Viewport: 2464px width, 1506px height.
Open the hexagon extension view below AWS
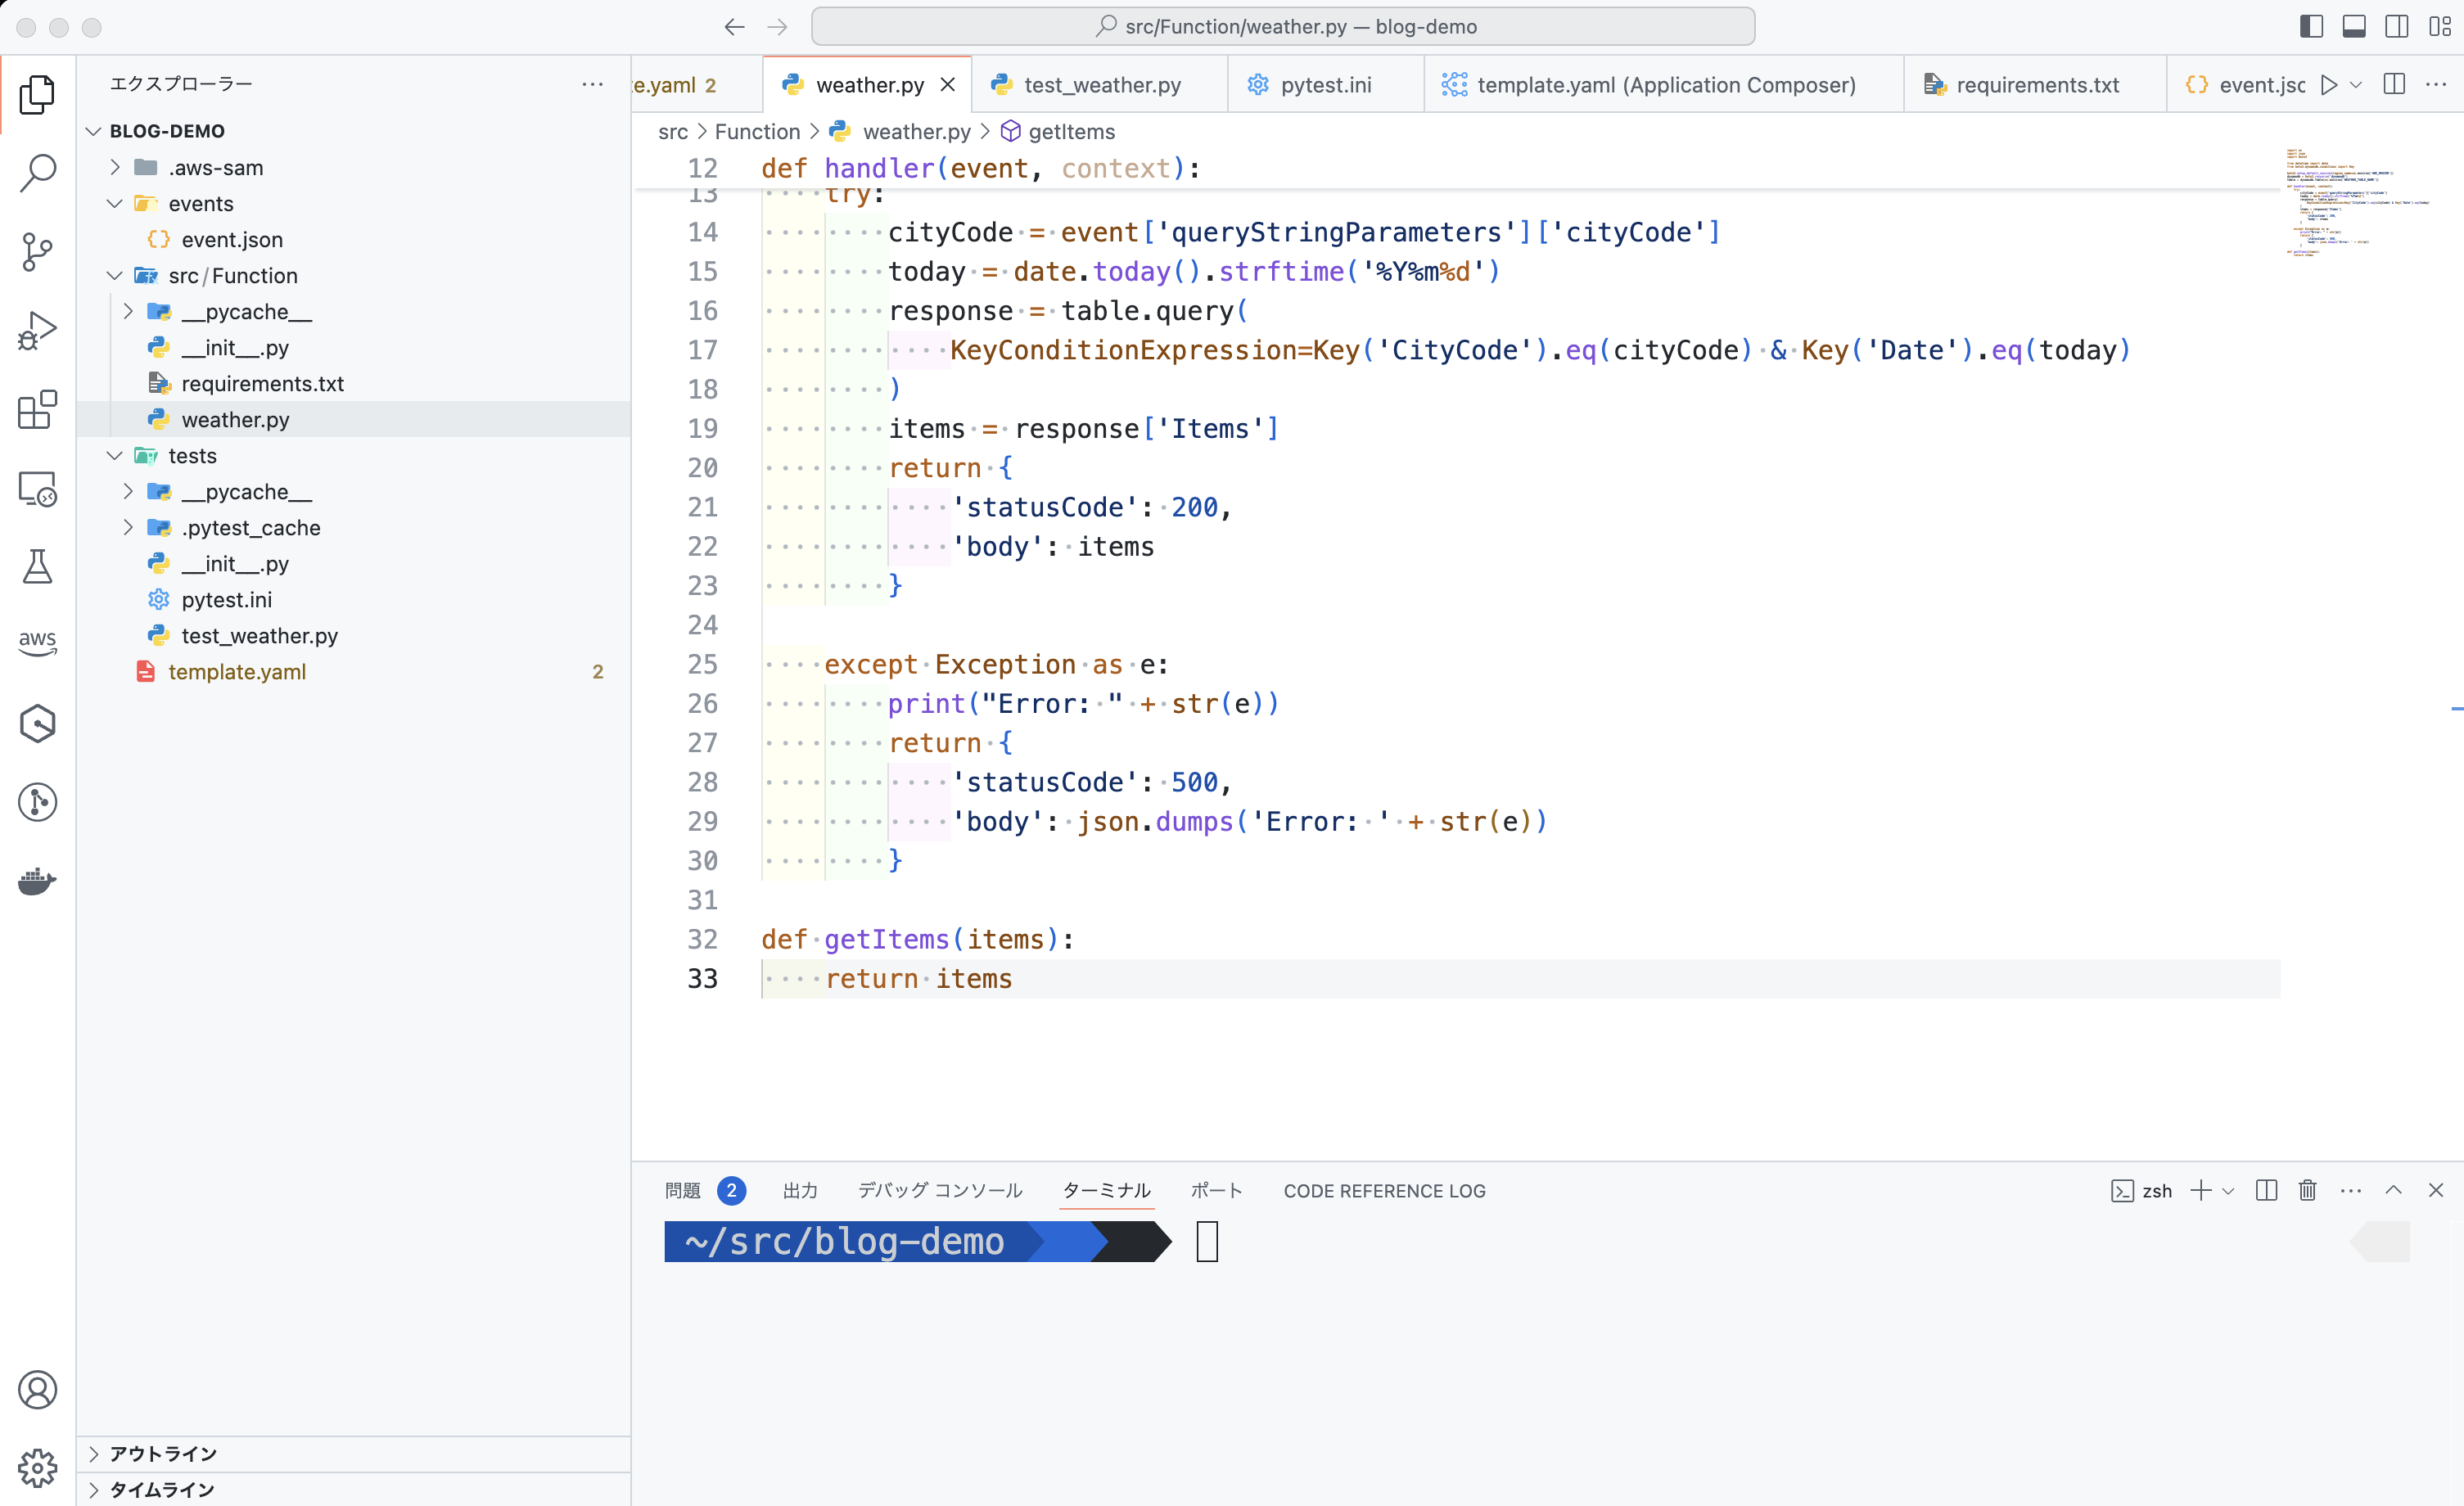[37, 723]
